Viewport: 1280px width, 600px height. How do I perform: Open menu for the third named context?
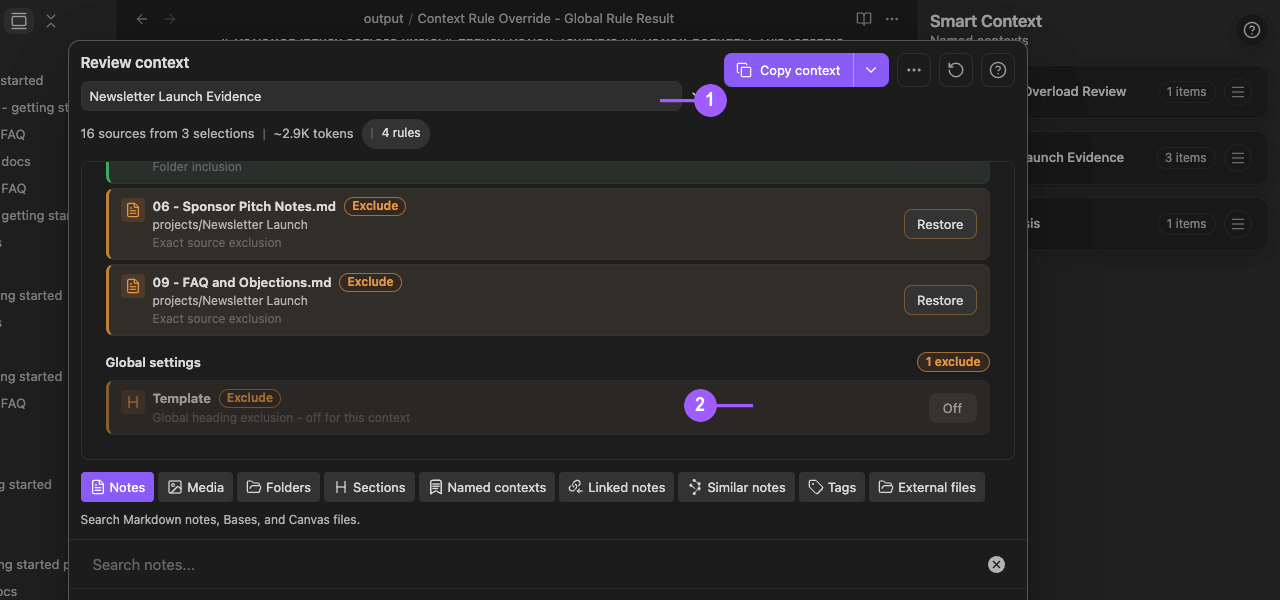pos(1238,224)
